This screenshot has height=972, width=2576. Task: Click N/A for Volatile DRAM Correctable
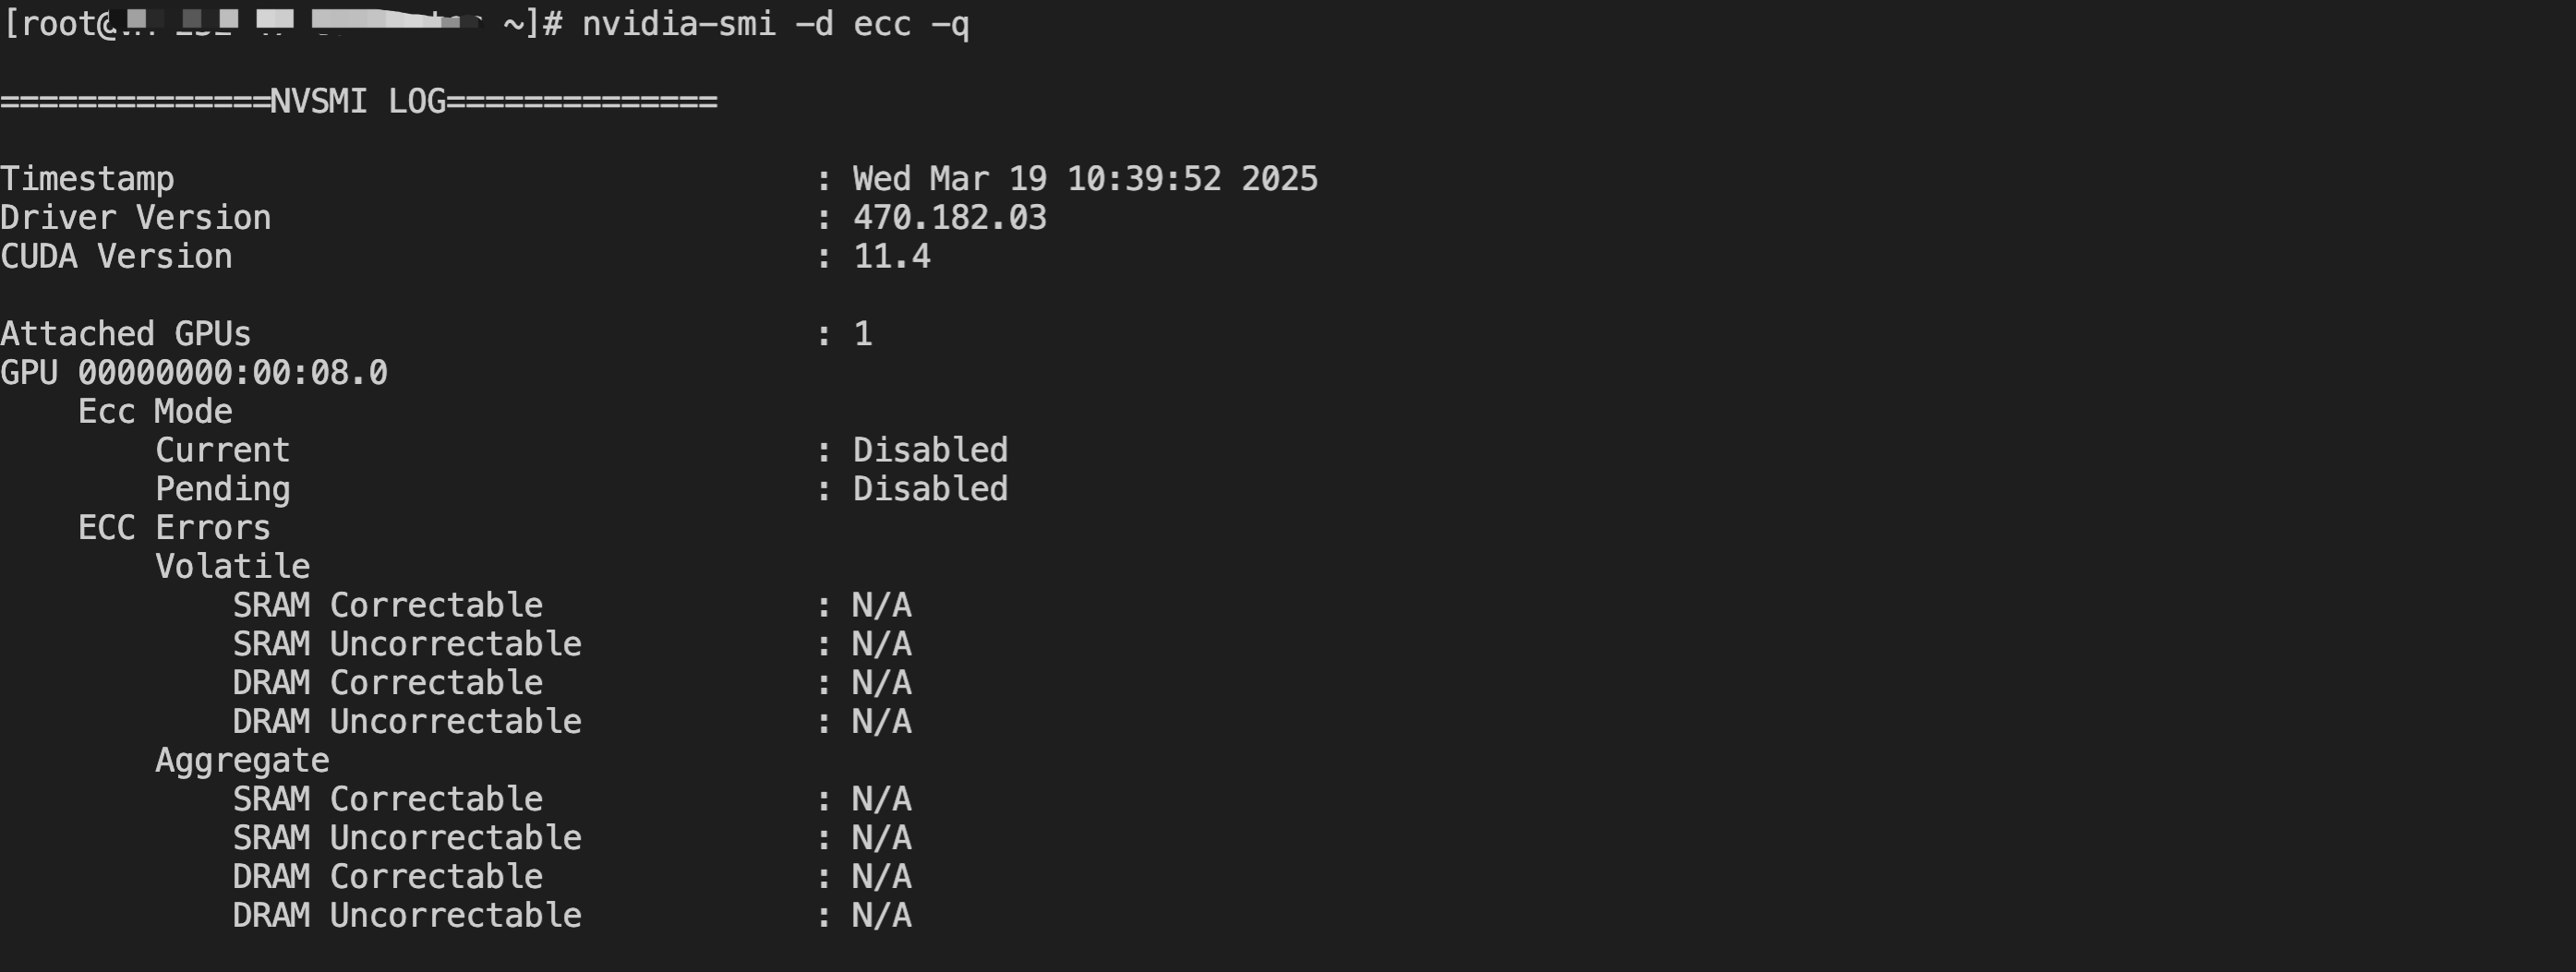pyautogui.click(x=881, y=683)
